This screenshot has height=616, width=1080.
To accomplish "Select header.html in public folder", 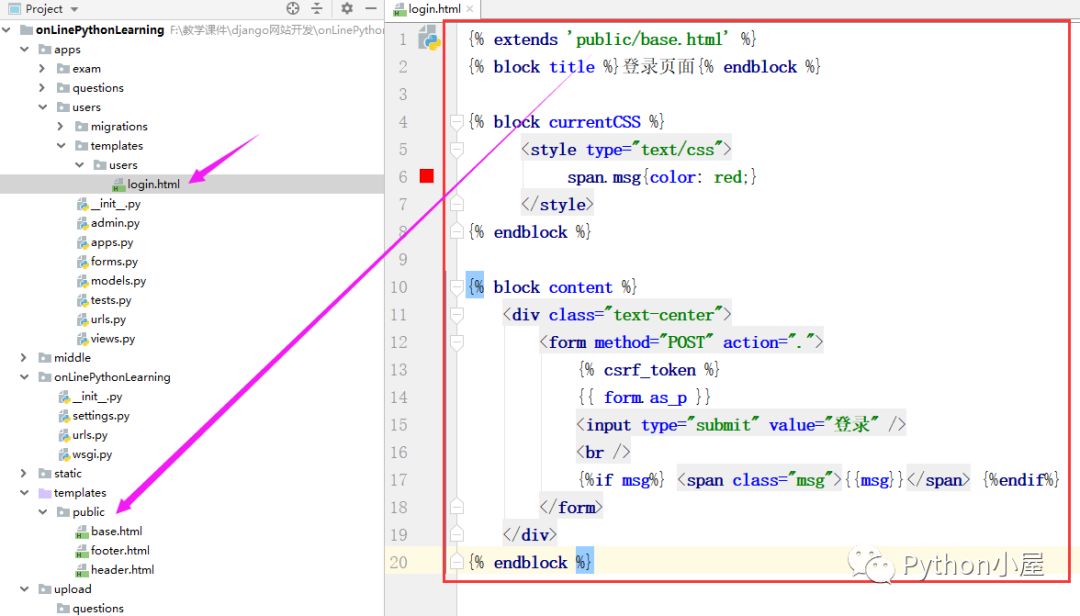I will point(123,570).
